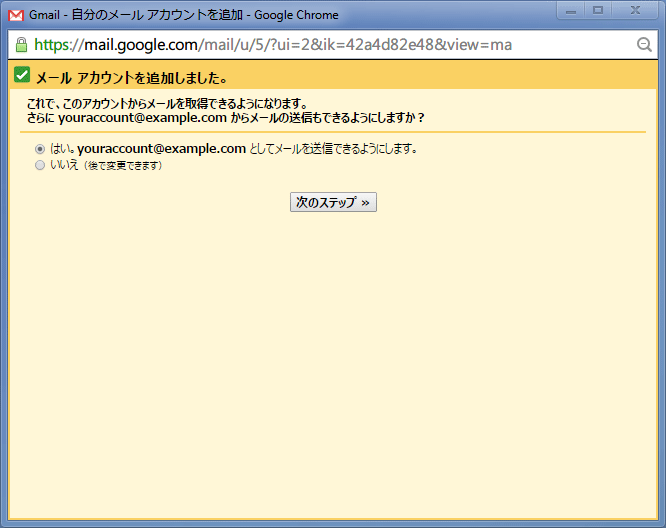This screenshot has height=528, width=666.
Task: Maximize the Gmail popup window
Action: point(599,10)
